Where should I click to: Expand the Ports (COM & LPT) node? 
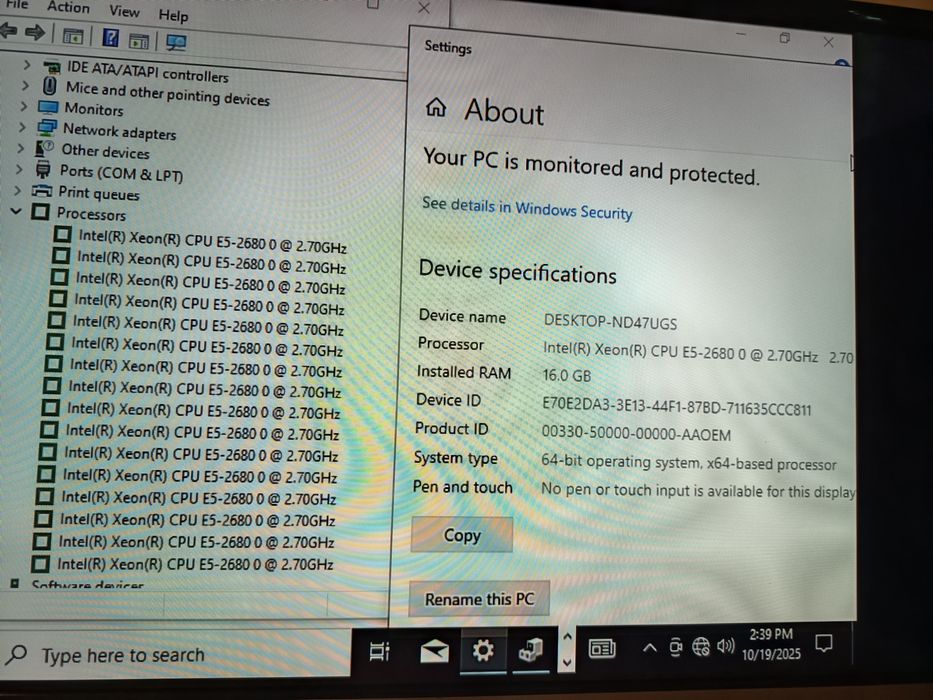[x=19, y=169]
